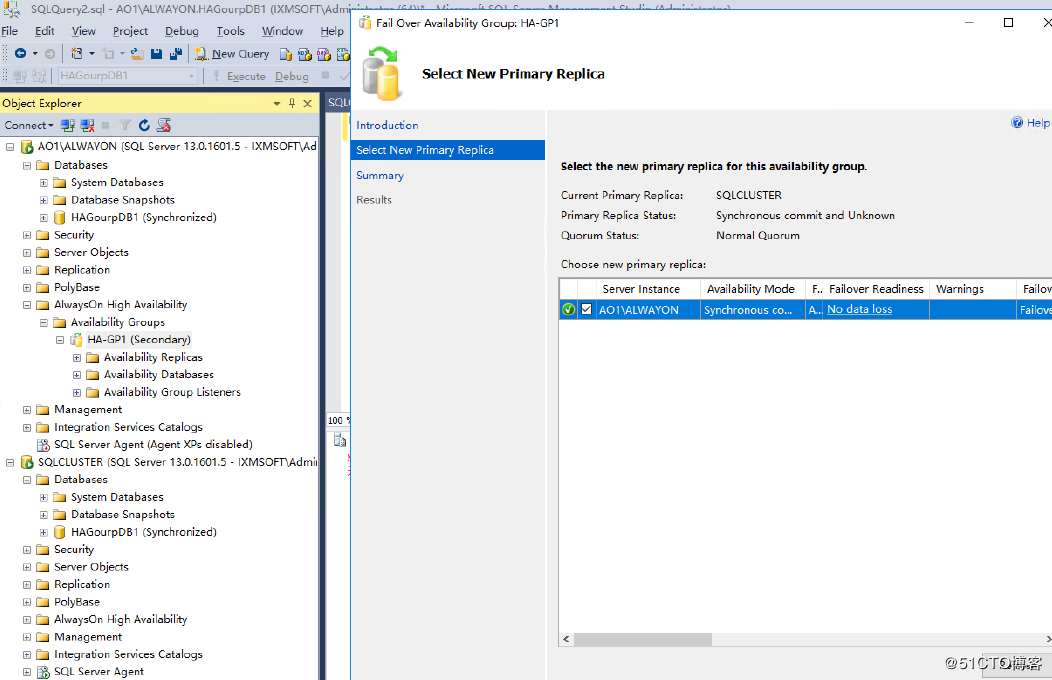Click the Refresh icon in Object Explorer
Image resolution: width=1052 pixels, height=680 pixels.
[x=144, y=125]
